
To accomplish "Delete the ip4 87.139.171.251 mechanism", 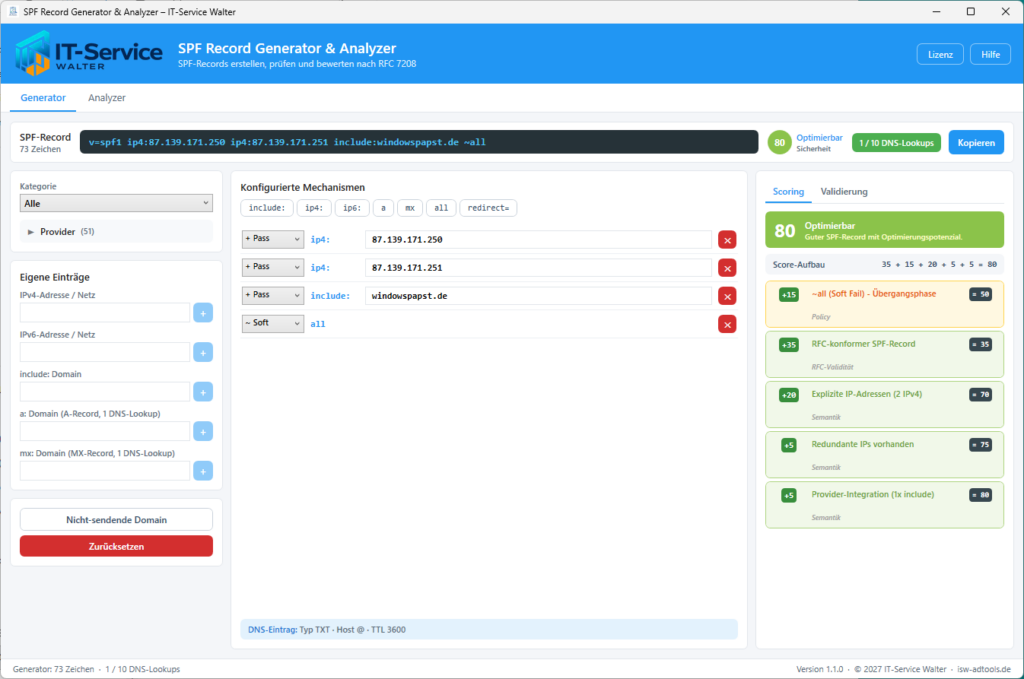I will pyautogui.click(x=727, y=268).
